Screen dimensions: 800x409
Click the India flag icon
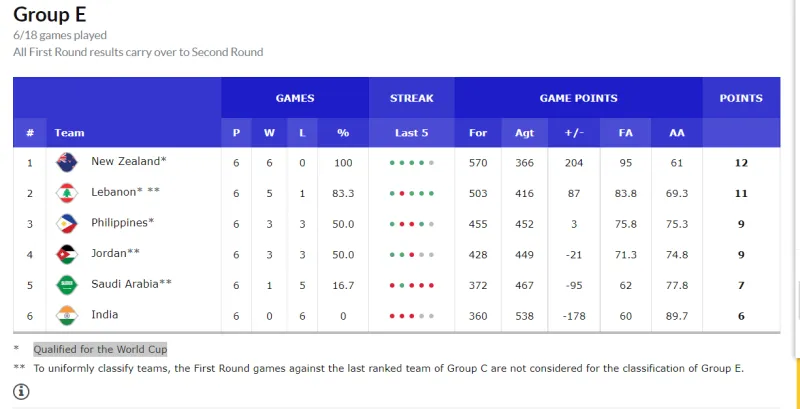tap(66, 316)
